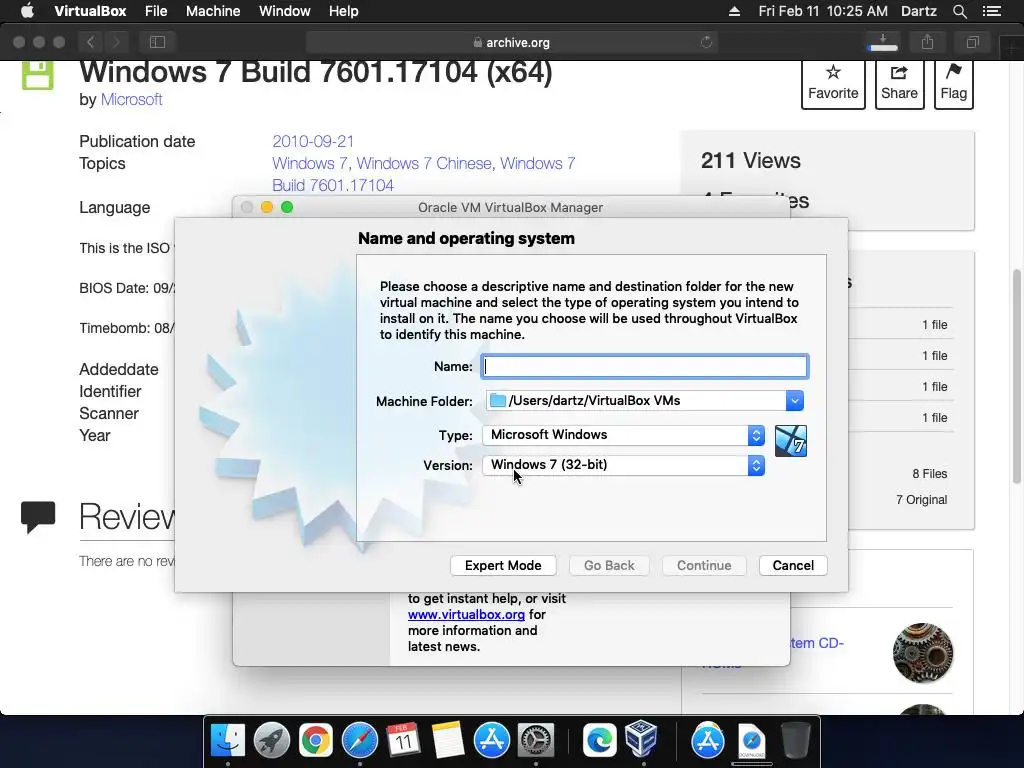Viewport: 1024px width, 768px height.
Task: Open VirtualBox in the Dock
Action: pyautogui.click(x=641, y=739)
